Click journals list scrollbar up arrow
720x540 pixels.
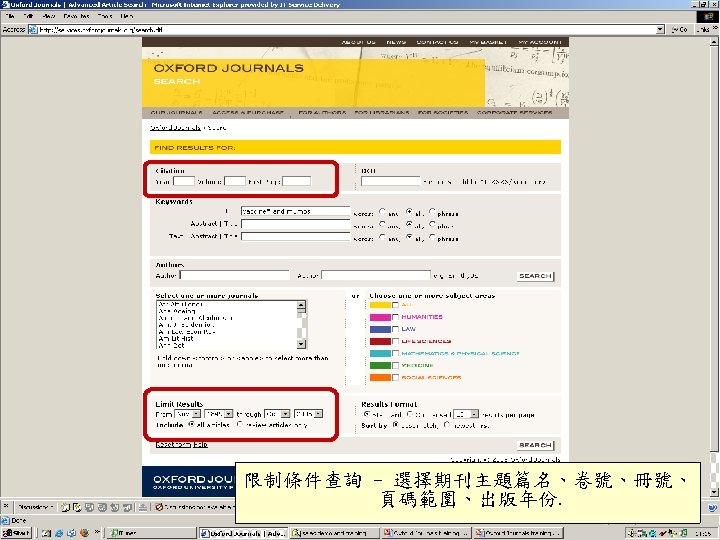point(301,305)
